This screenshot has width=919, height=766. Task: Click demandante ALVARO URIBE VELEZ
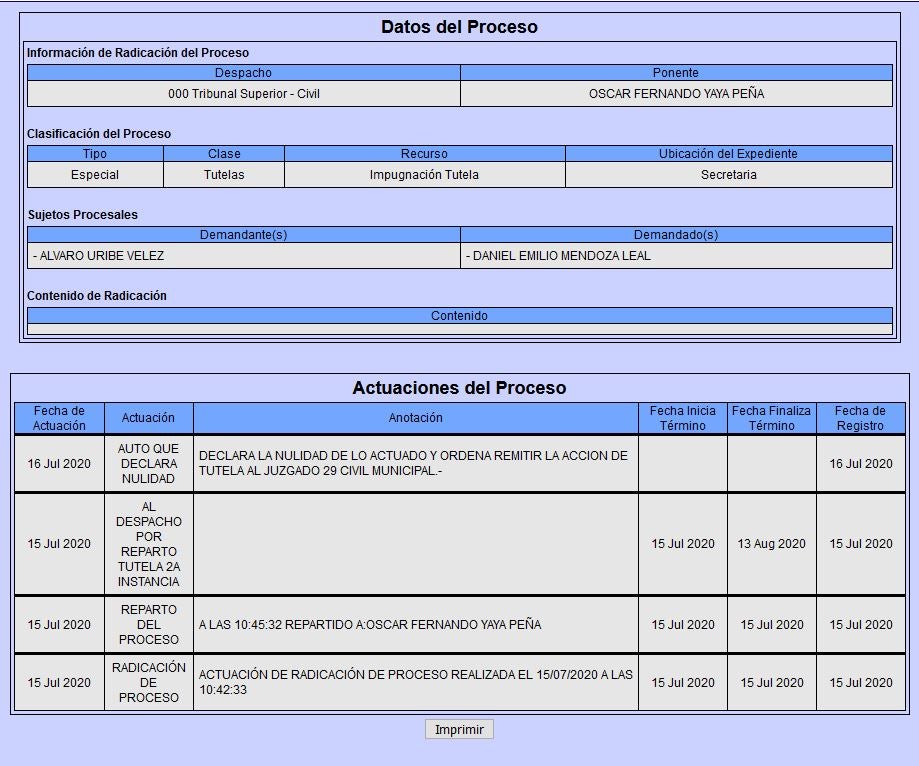pos(102,256)
